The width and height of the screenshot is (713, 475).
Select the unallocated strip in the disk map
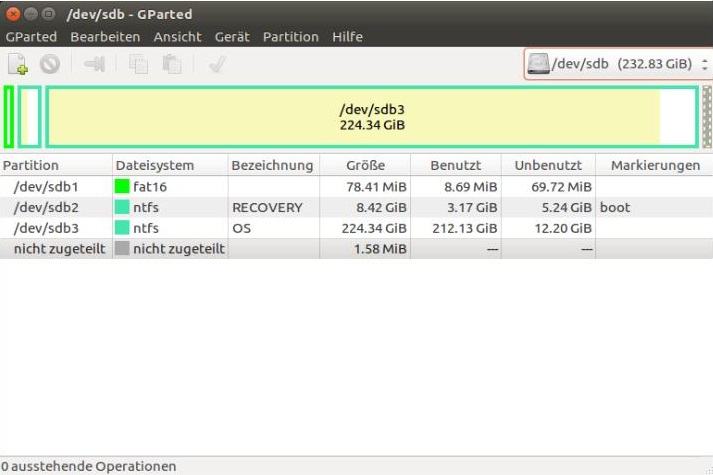707,117
